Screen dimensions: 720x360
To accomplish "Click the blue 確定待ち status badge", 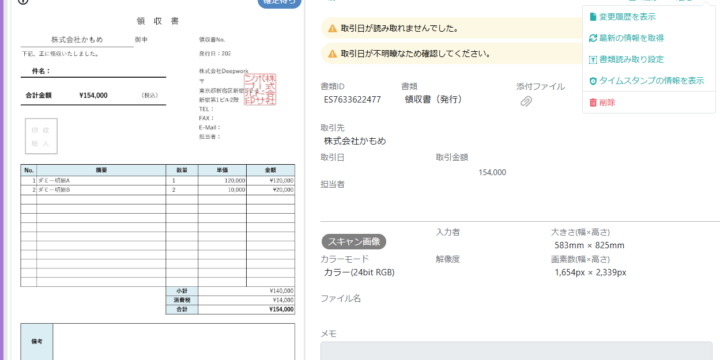I will tap(280, 2).
